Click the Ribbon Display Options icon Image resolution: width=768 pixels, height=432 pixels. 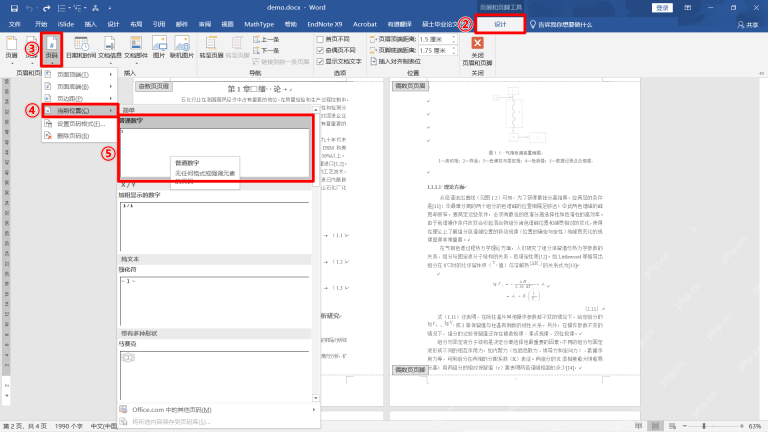tap(688, 8)
